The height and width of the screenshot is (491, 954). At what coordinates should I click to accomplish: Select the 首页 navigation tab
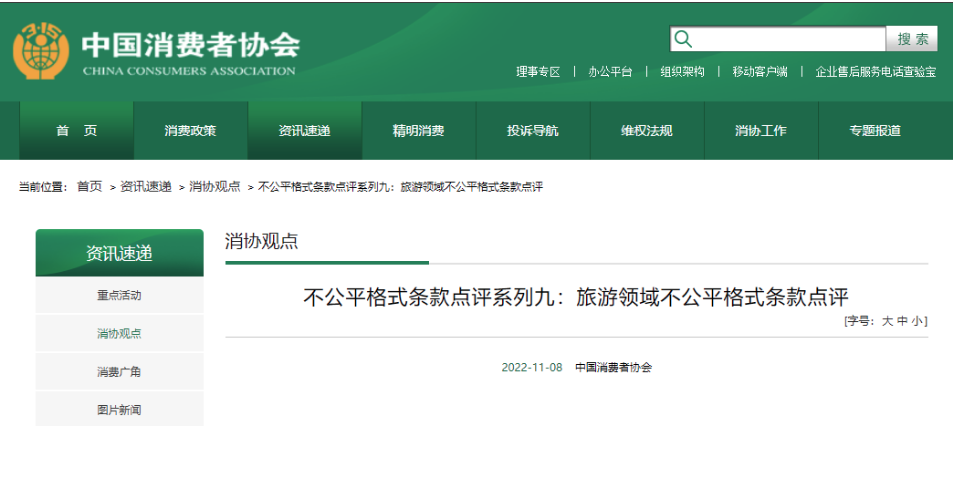point(77,131)
